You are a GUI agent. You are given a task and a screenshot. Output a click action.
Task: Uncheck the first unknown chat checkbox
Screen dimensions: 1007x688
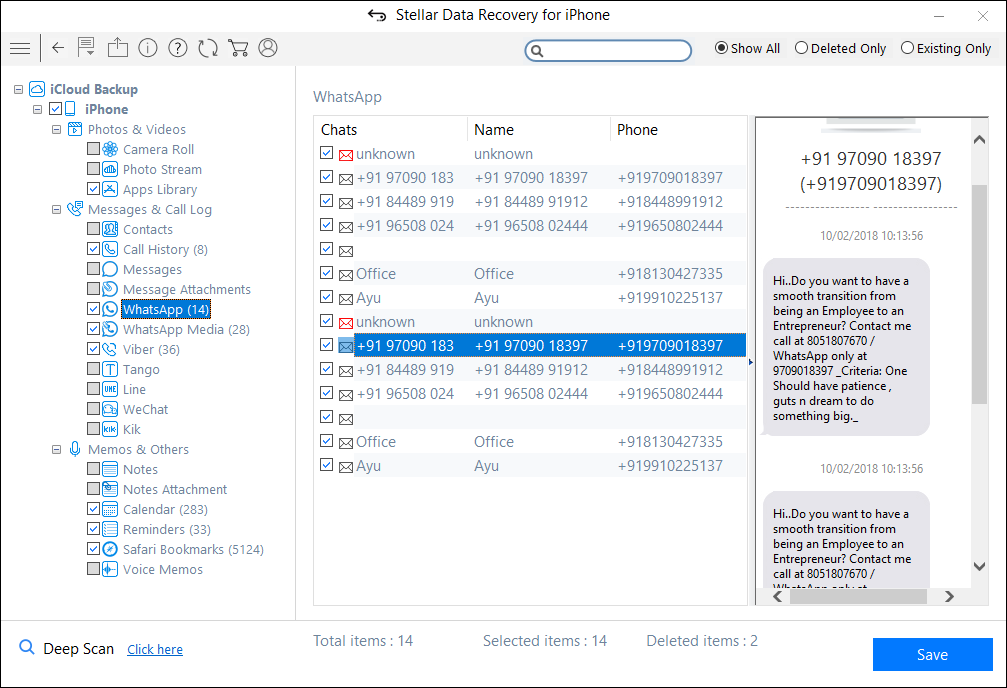(x=326, y=153)
